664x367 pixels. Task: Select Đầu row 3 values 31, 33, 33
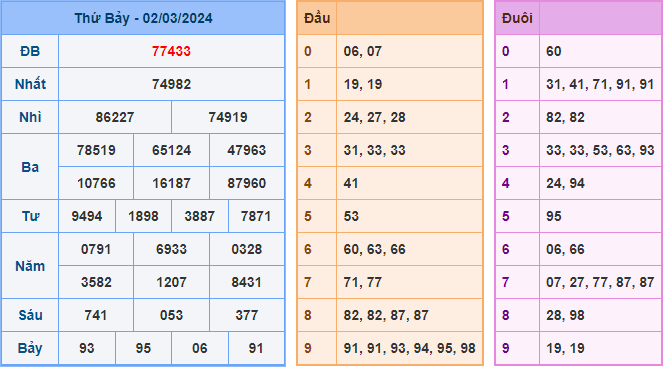point(374,150)
